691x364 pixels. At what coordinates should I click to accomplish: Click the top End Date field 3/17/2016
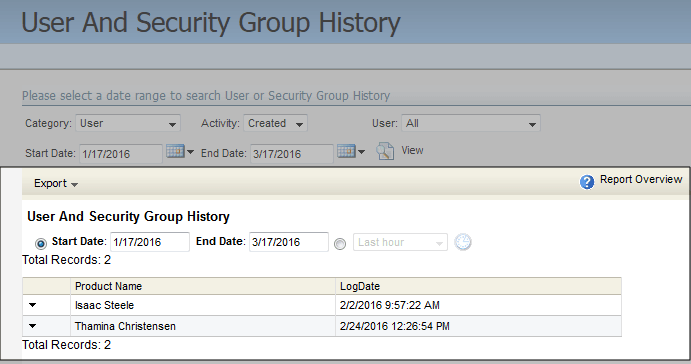[x=292, y=154]
